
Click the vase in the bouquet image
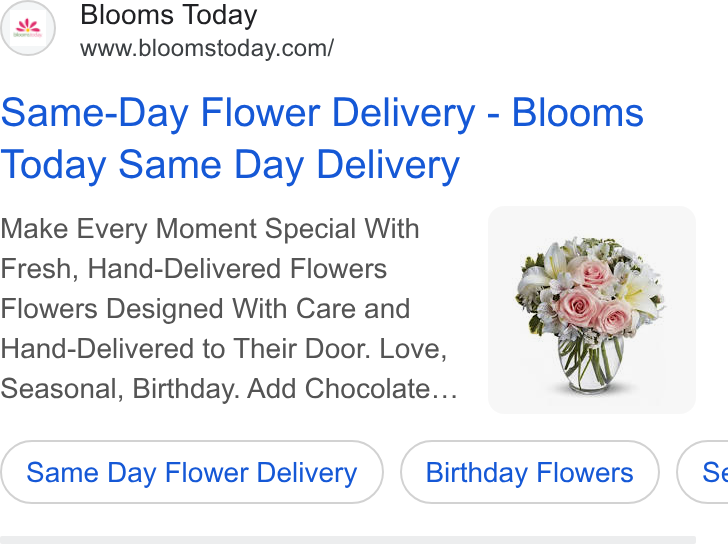click(591, 362)
